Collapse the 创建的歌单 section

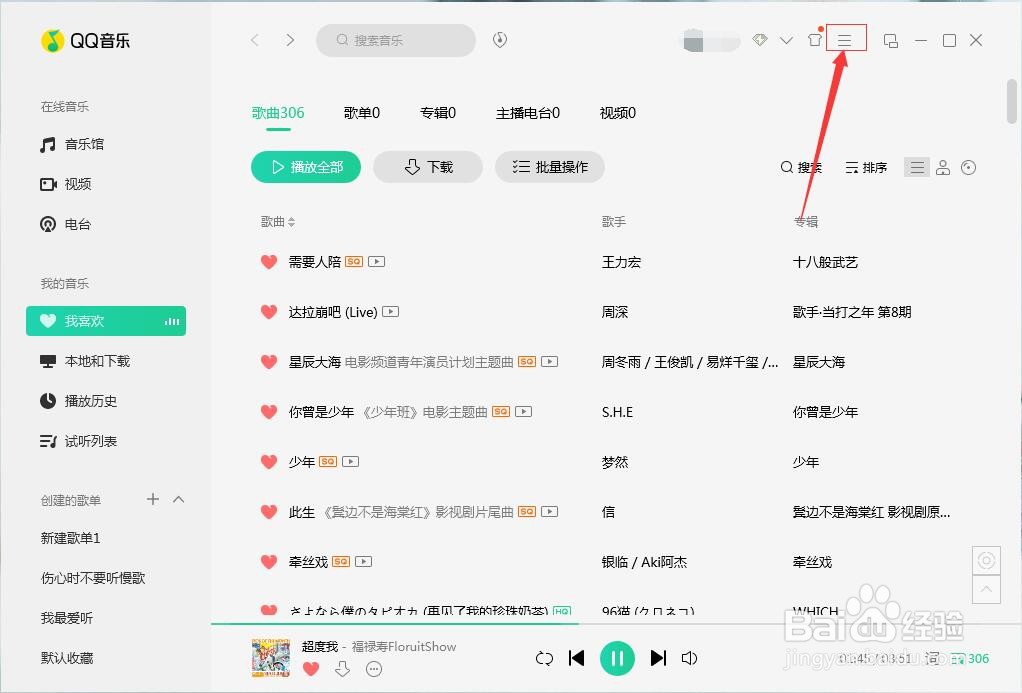pos(176,499)
